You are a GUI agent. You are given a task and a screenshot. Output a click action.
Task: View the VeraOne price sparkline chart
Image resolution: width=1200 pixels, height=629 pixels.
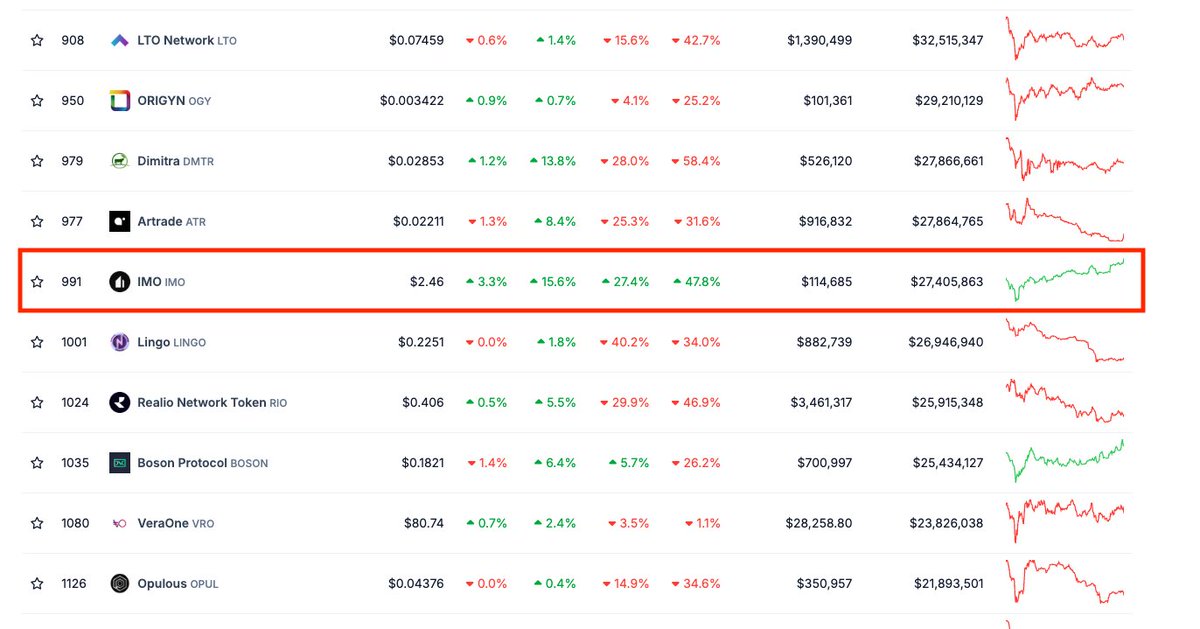(x=1065, y=520)
